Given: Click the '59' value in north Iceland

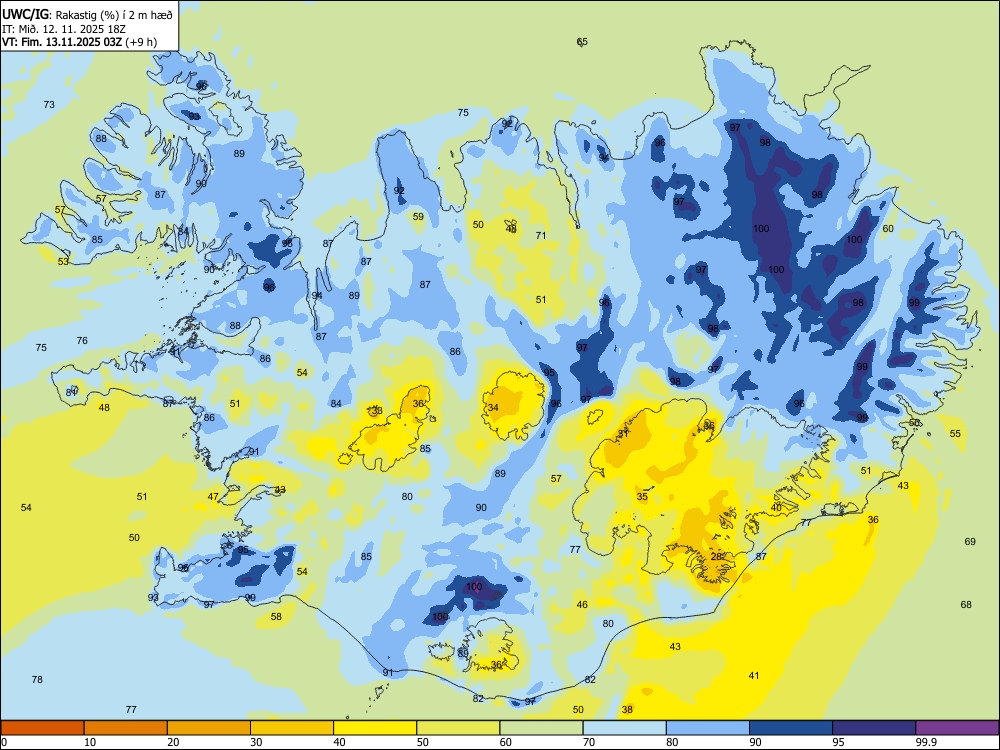Looking at the screenshot, I should coord(418,217).
